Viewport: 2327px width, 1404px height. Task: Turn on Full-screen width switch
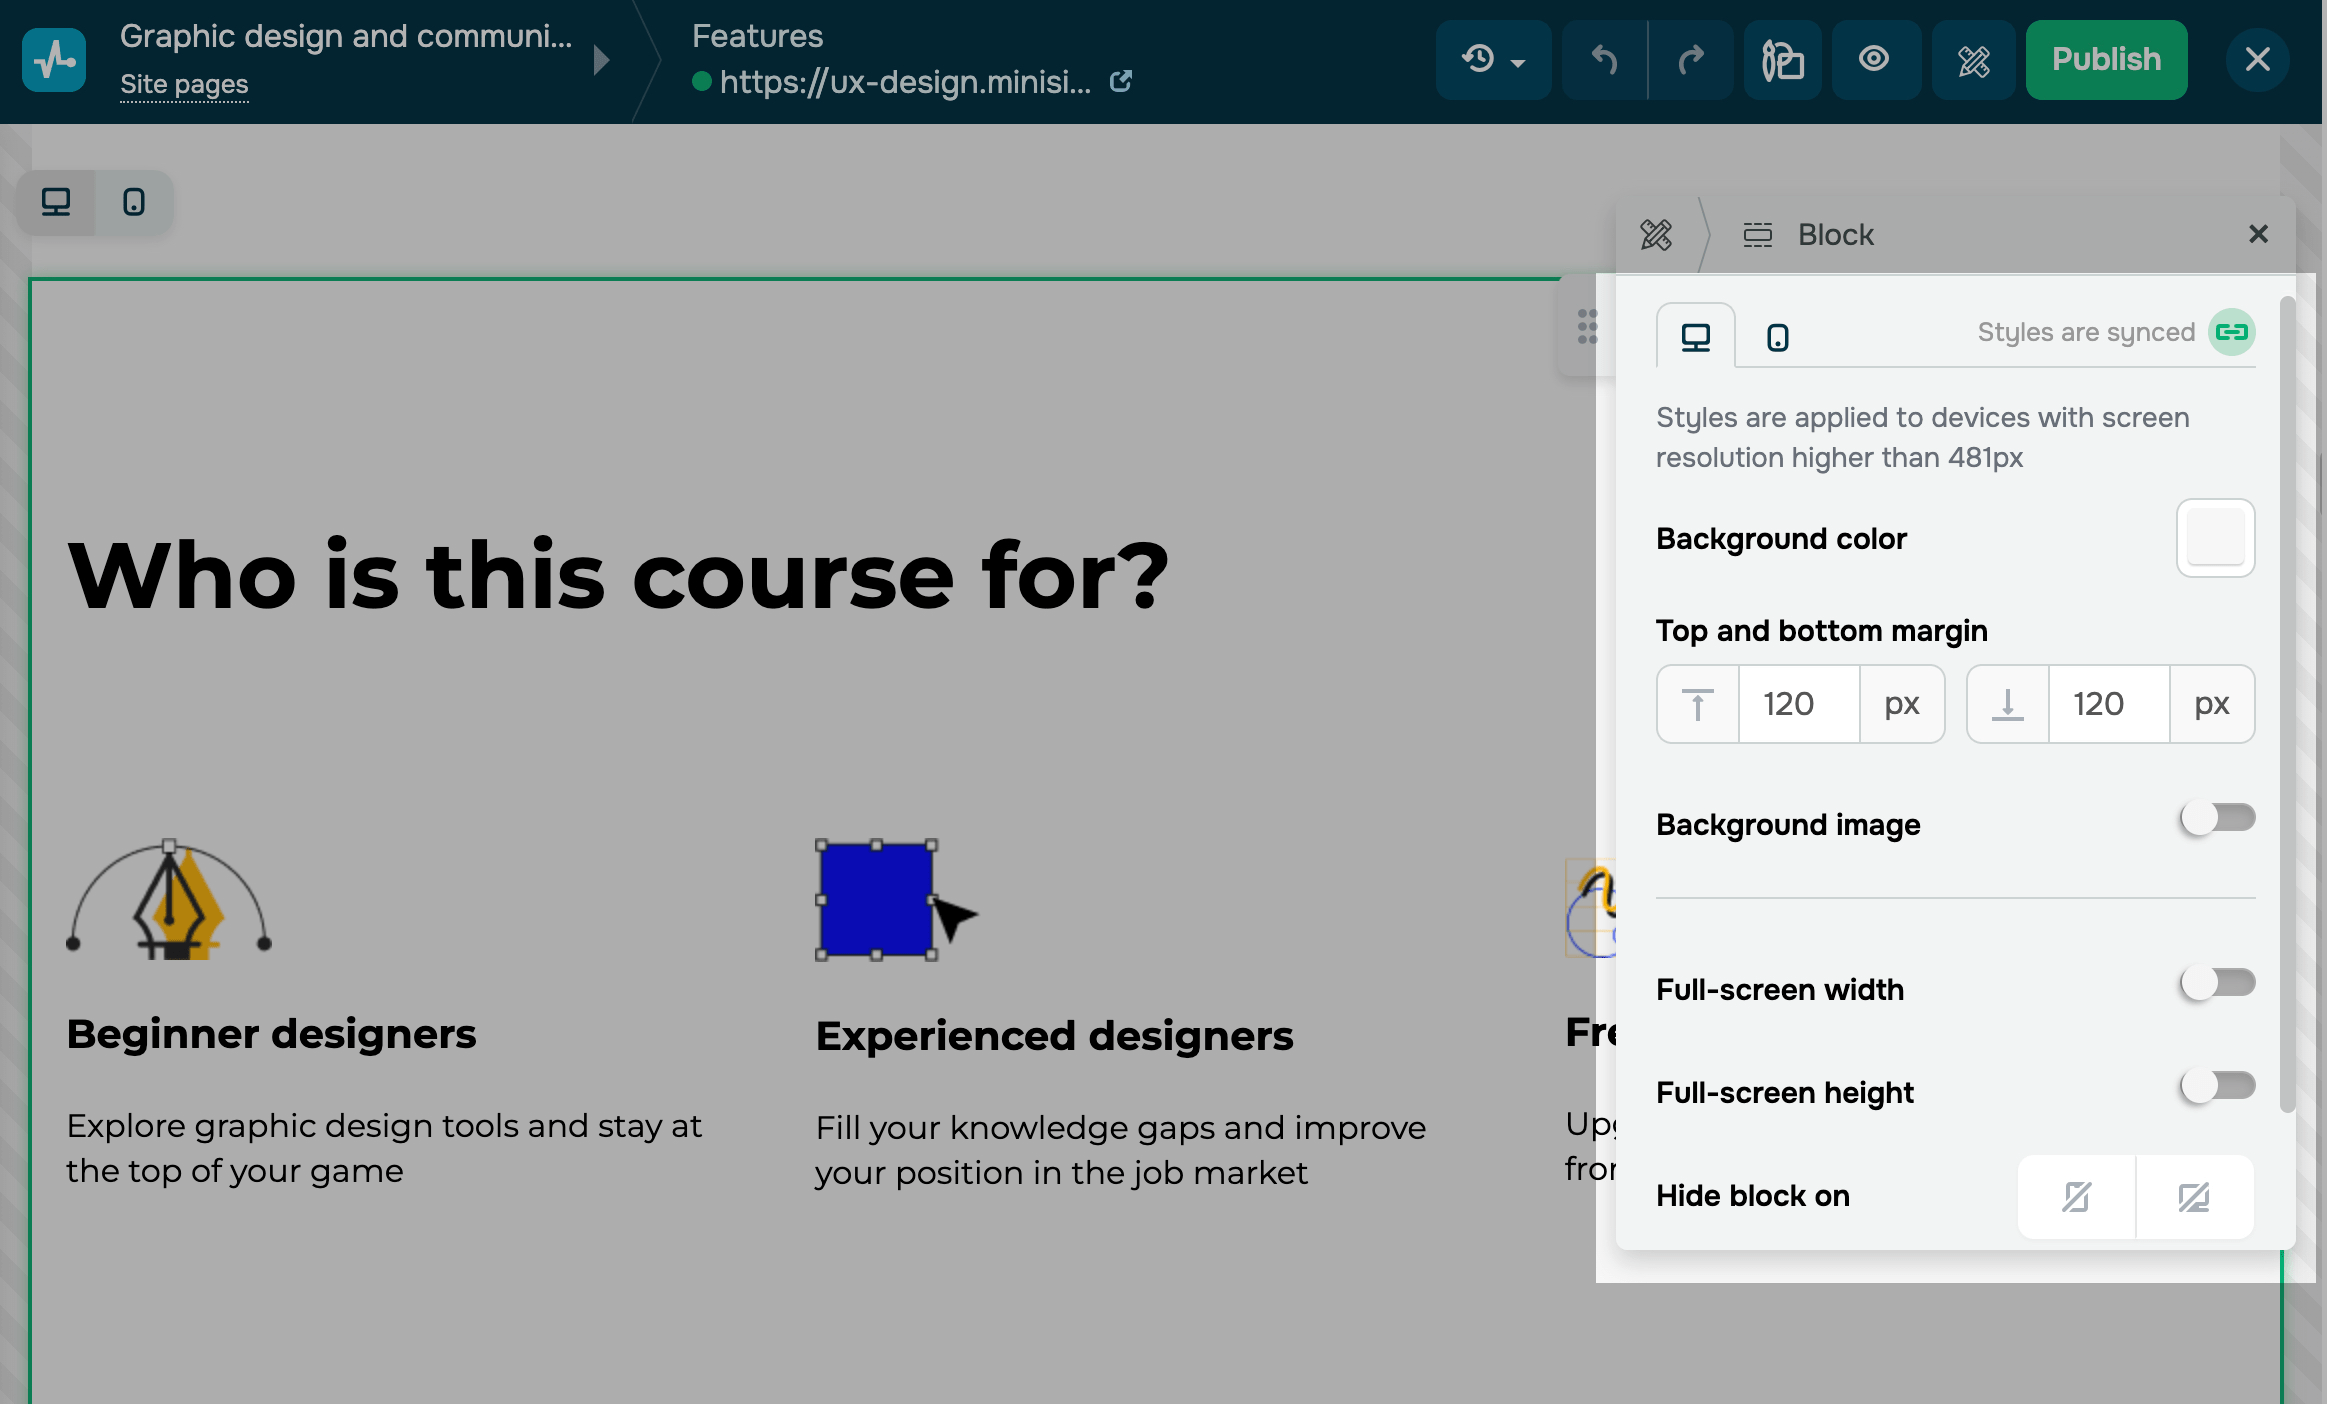[2217, 983]
